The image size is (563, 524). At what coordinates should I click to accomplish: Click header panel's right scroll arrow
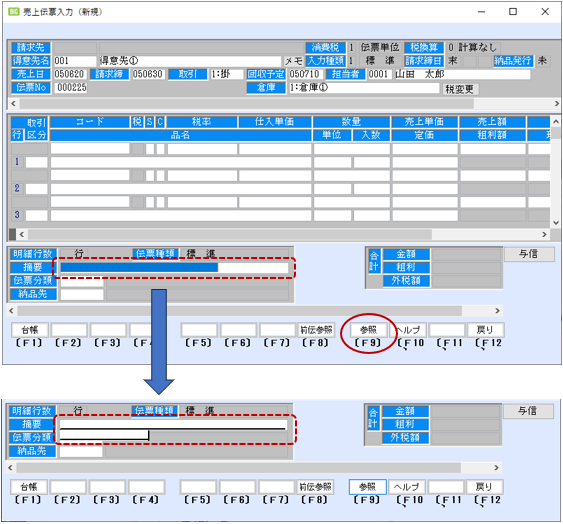click(x=557, y=103)
